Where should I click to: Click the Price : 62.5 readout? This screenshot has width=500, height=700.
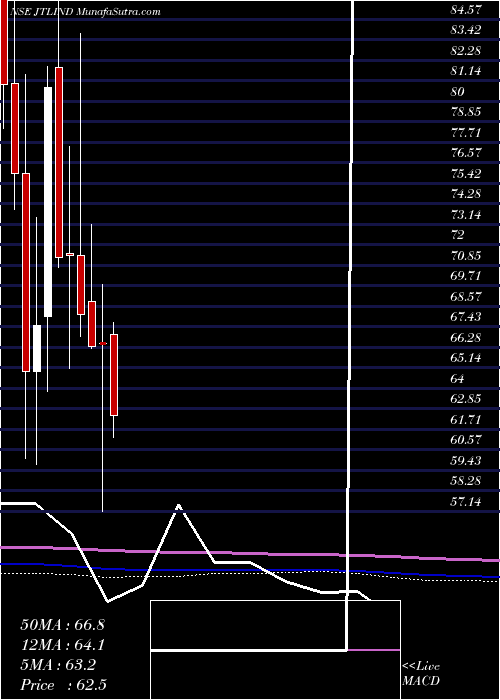(63, 685)
